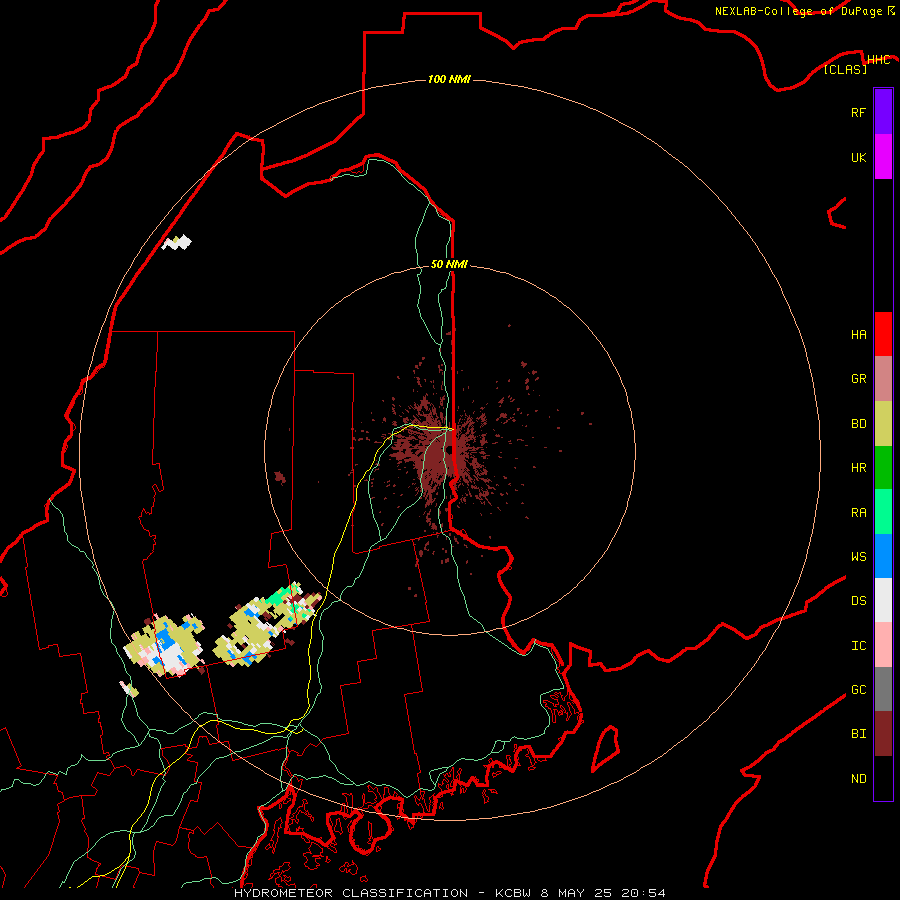Click the 'GC' legend label

(x=858, y=689)
